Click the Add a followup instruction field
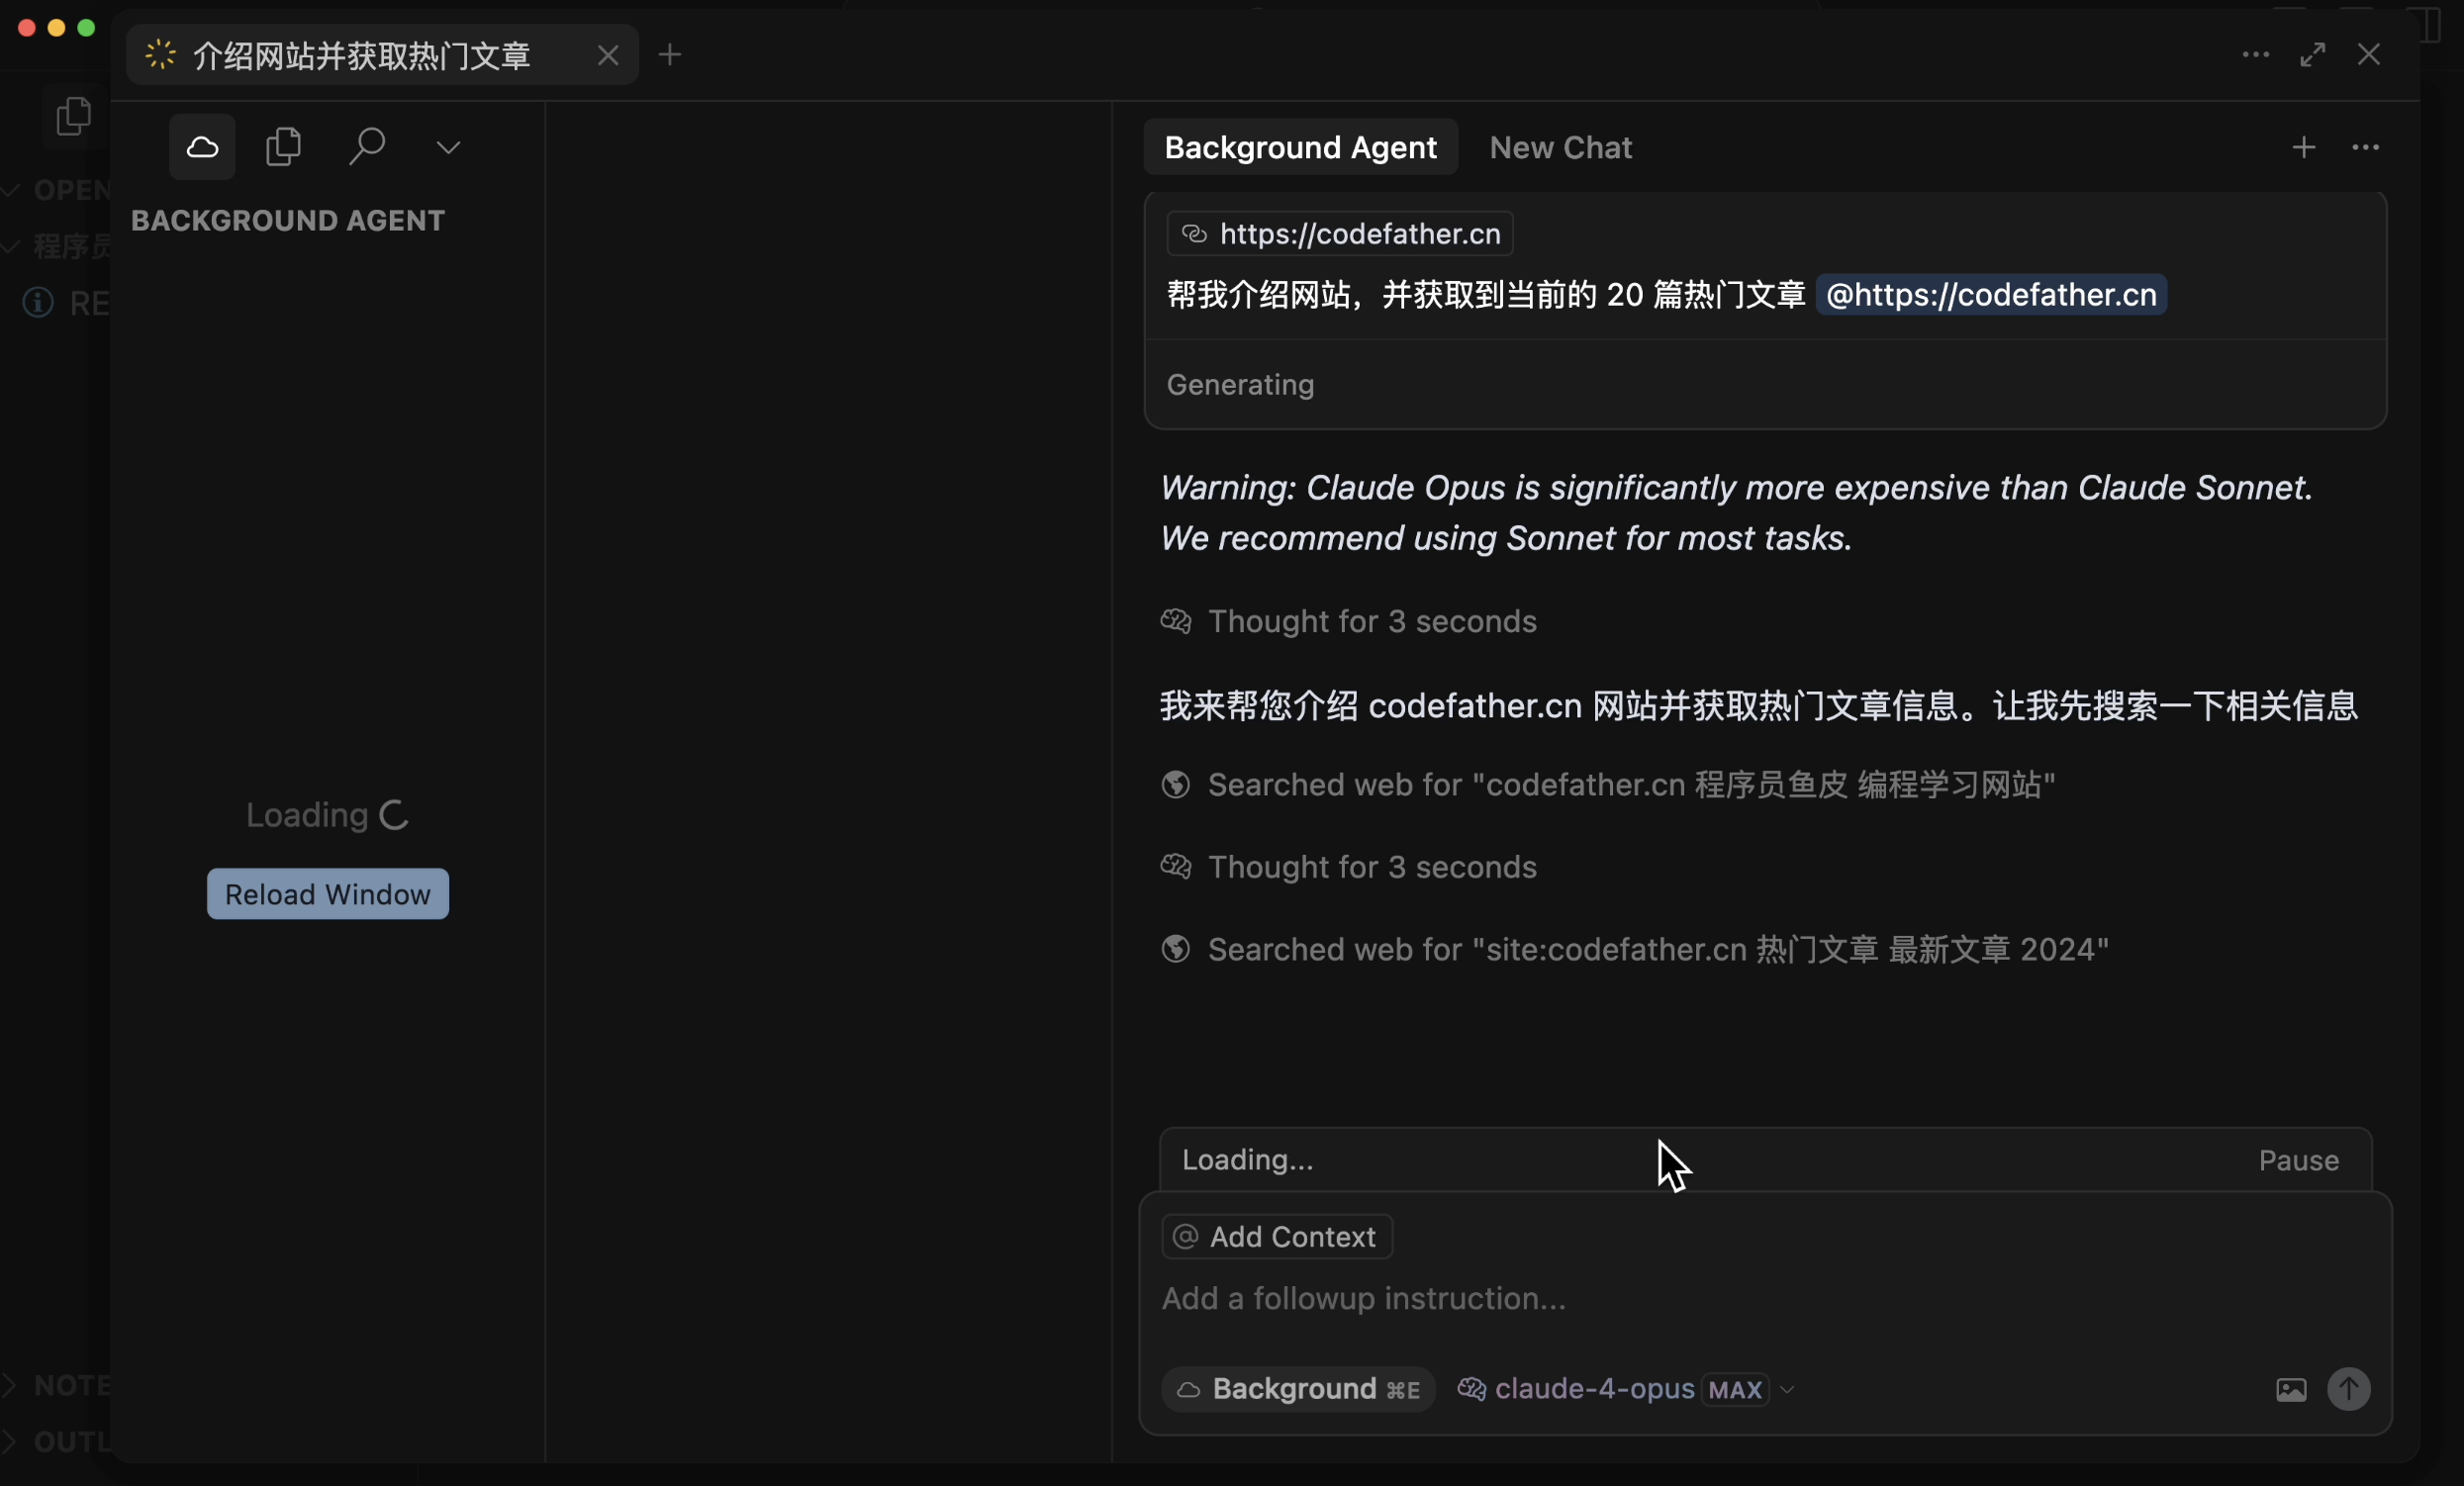 (1362, 1299)
